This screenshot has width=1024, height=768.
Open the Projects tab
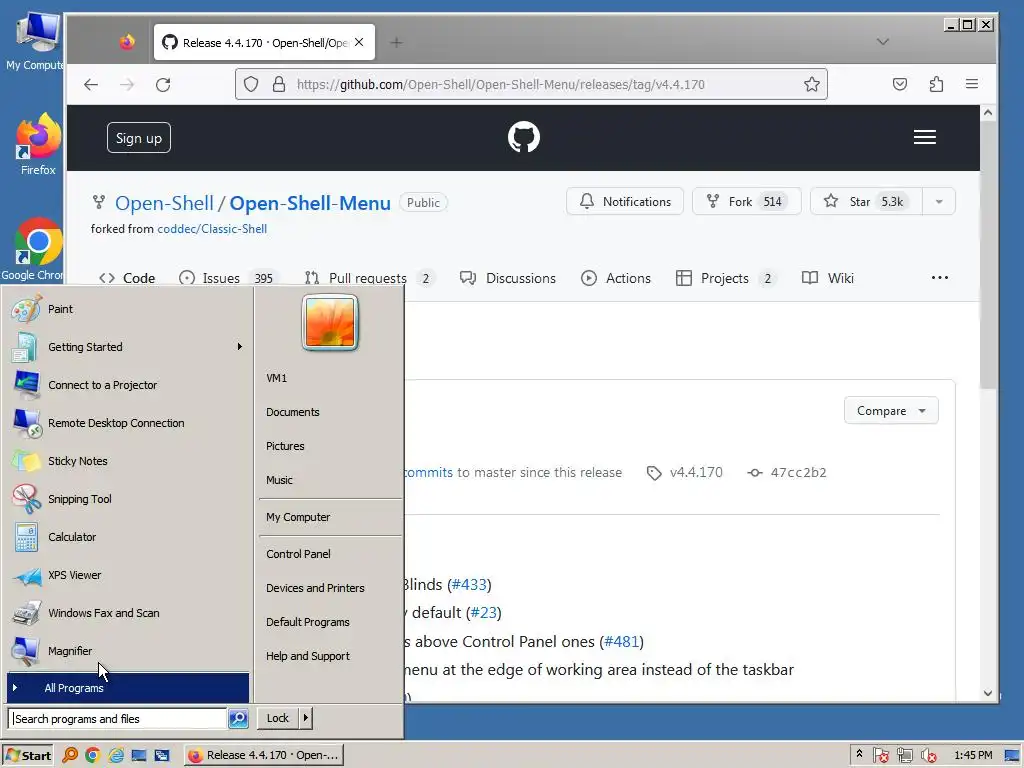(725, 278)
